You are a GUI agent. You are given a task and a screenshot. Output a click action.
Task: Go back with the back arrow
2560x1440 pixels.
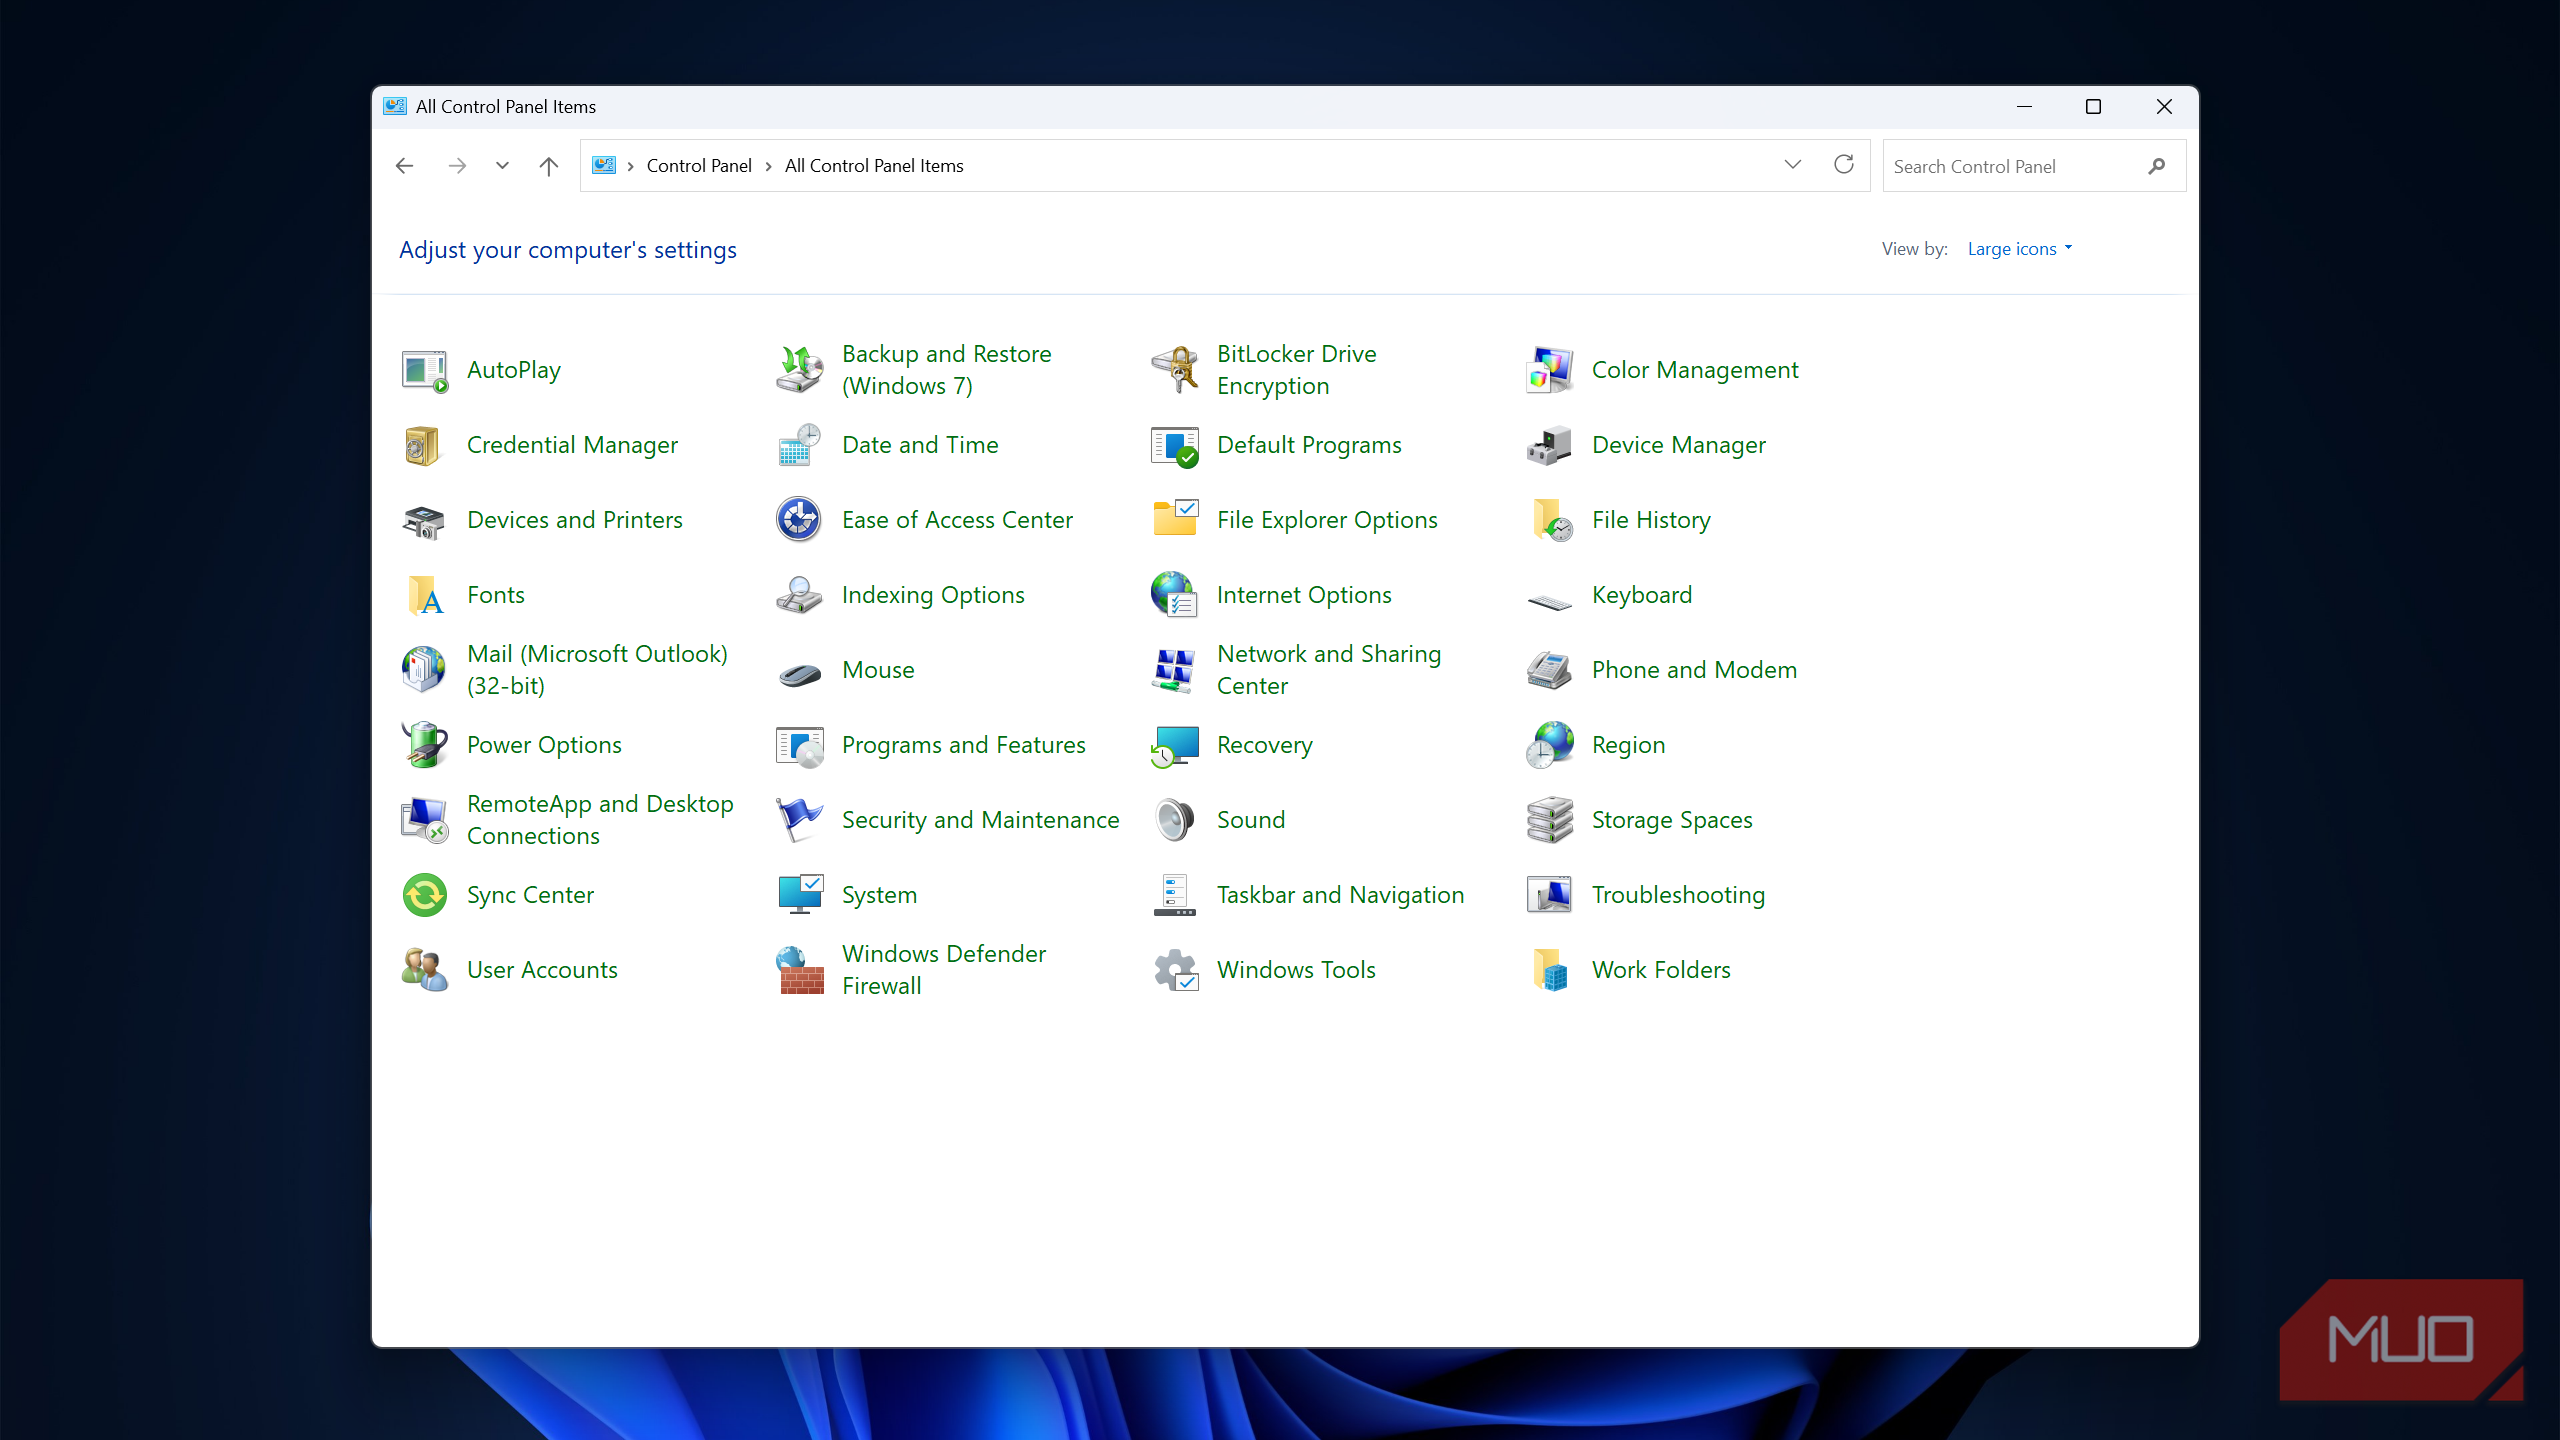(405, 166)
